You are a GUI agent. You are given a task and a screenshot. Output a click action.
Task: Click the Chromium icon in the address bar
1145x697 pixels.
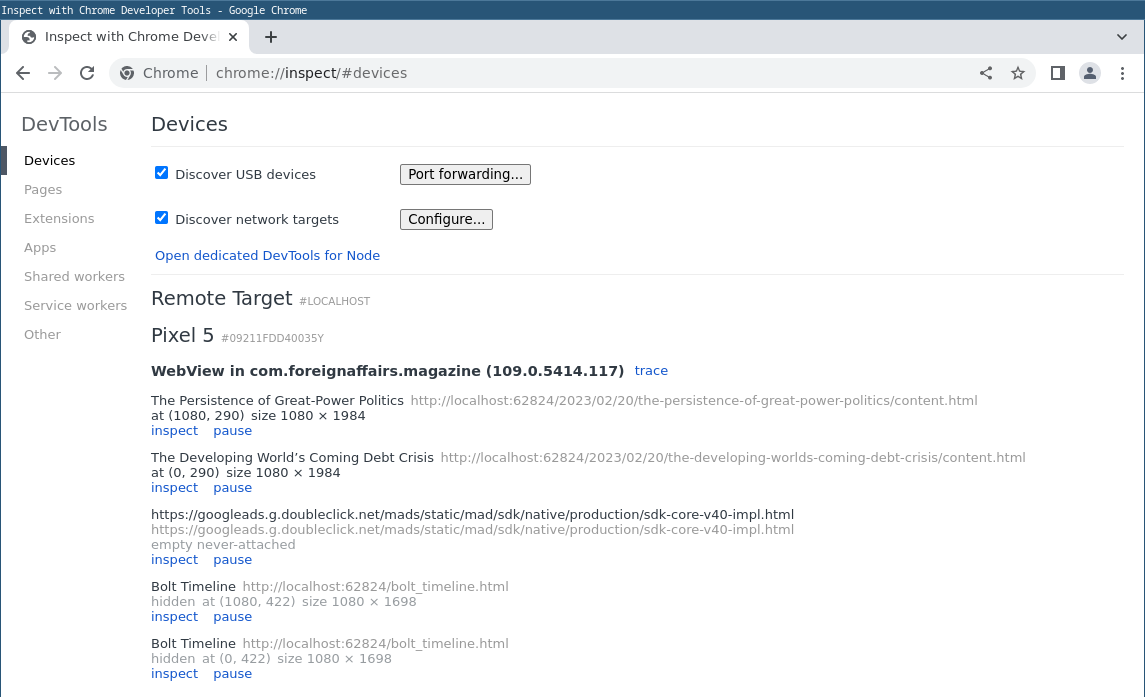126,72
